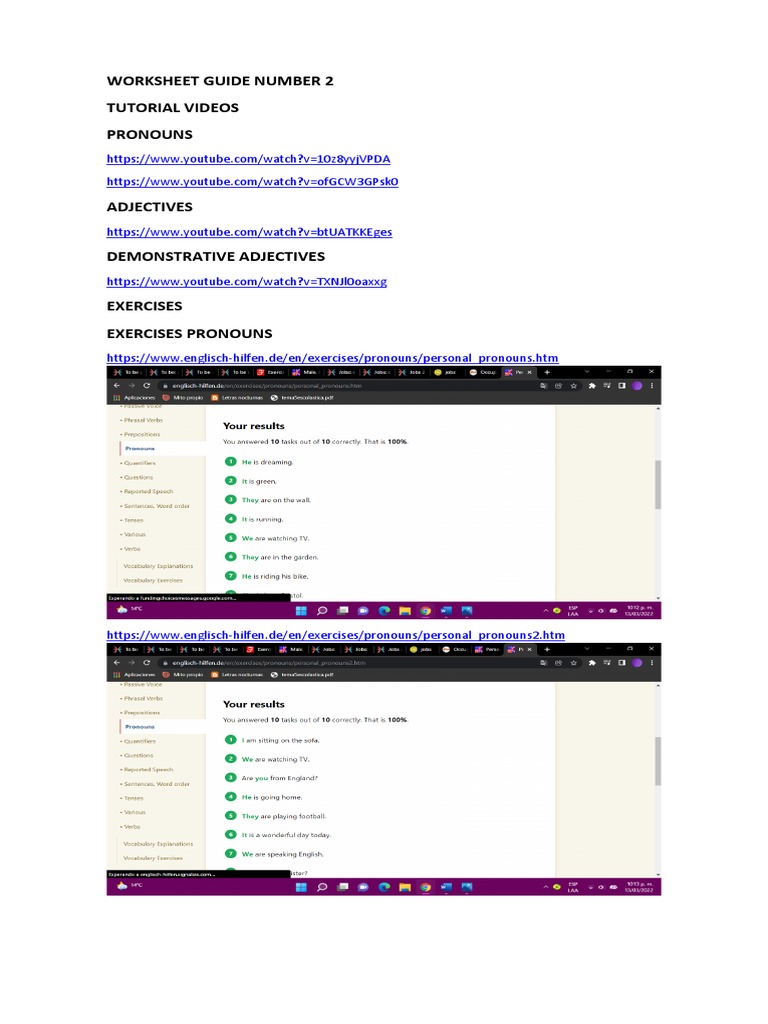Expand the tab search chevron in the personal_pronouns.htm browser
Image resolution: width=768 pixels, height=1024 pixels.
pyautogui.click(x=587, y=372)
